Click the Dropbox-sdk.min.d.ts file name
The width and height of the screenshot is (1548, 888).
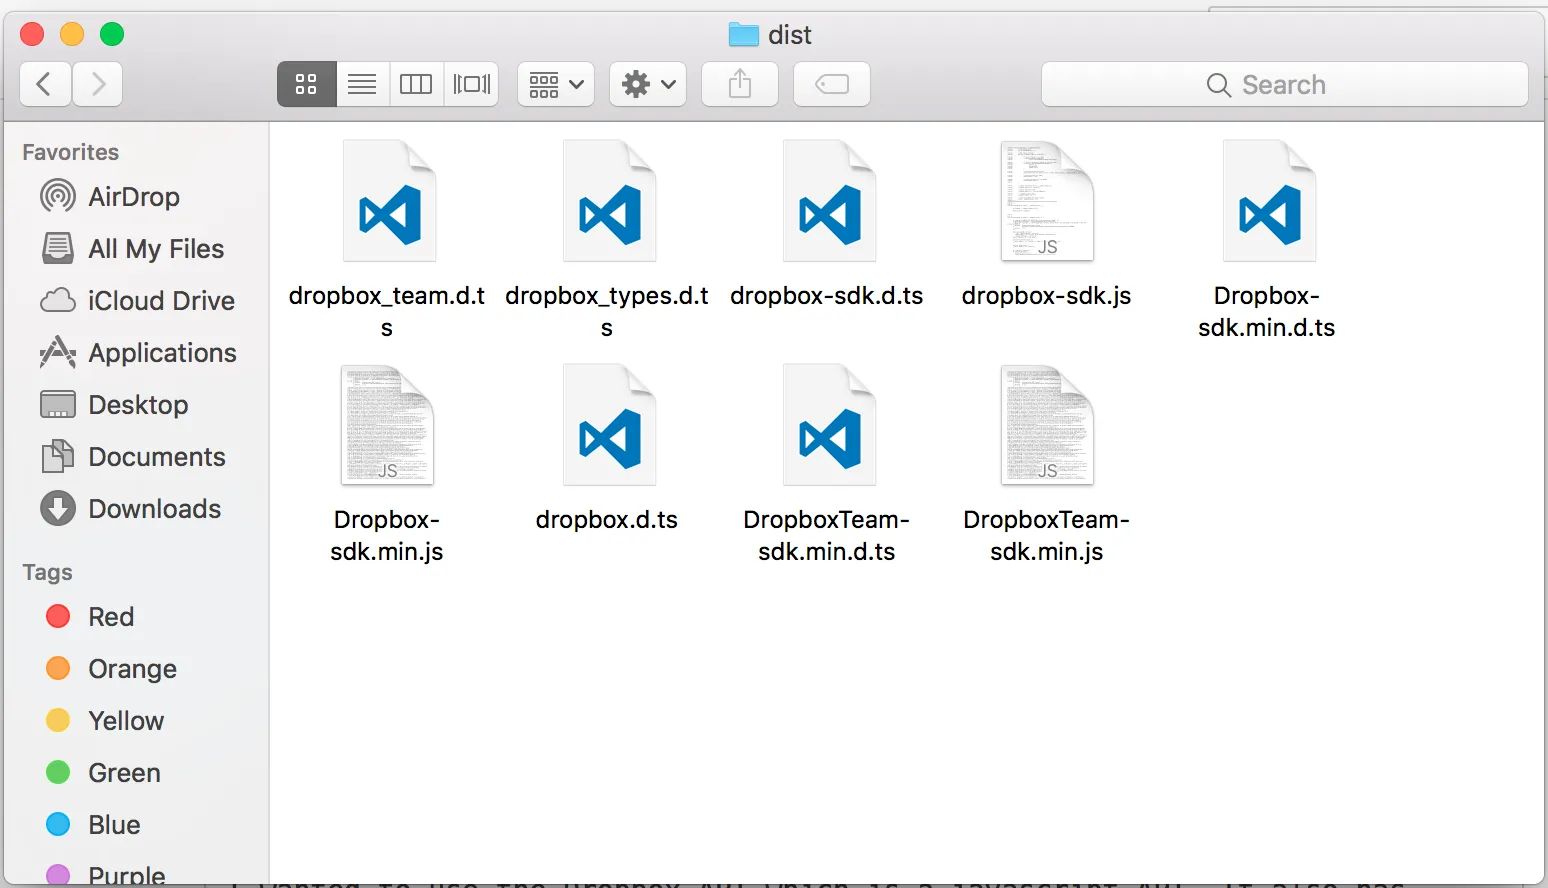pyautogui.click(x=1267, y=311)
